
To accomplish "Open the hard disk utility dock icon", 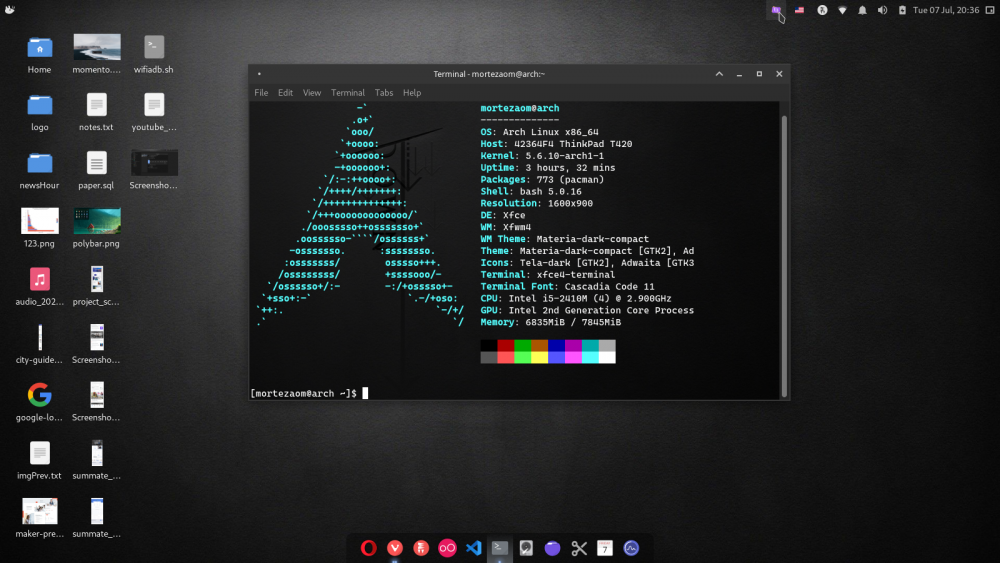I will pos(526,548).
